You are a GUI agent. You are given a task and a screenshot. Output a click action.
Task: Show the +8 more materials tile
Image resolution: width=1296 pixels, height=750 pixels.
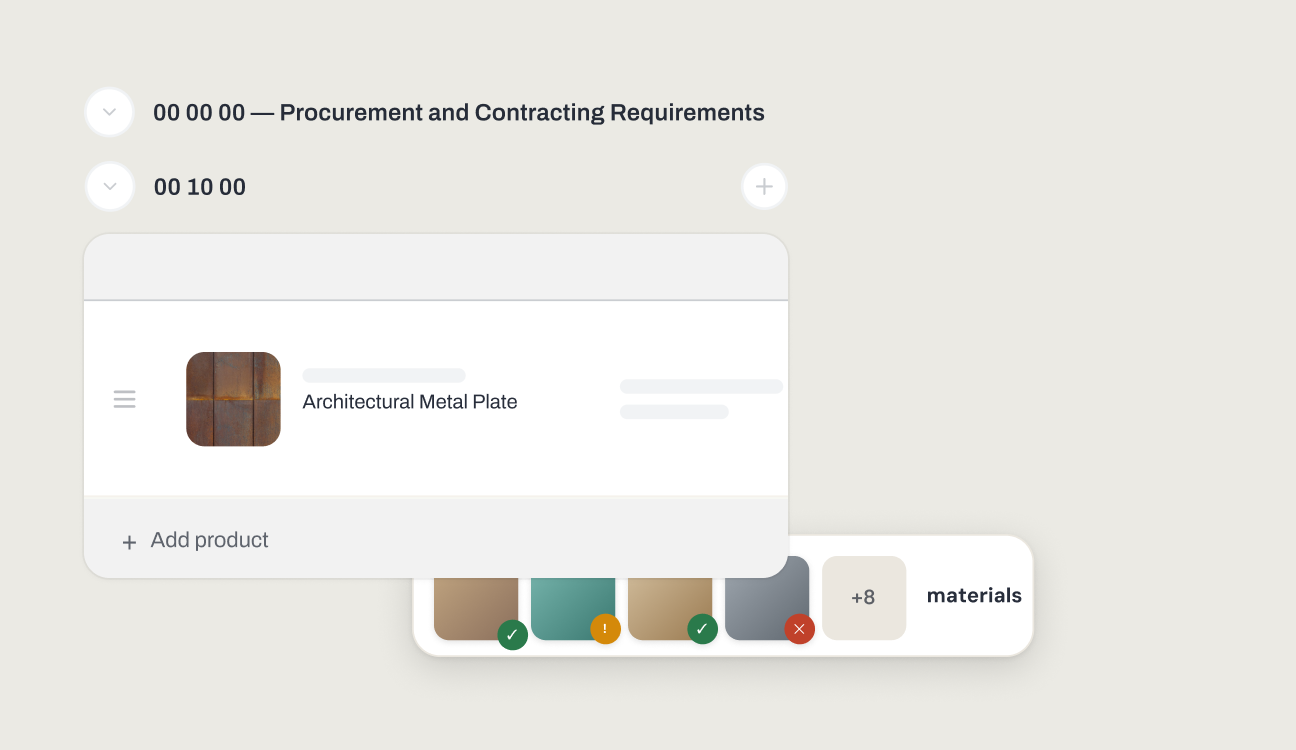[864, 598]
